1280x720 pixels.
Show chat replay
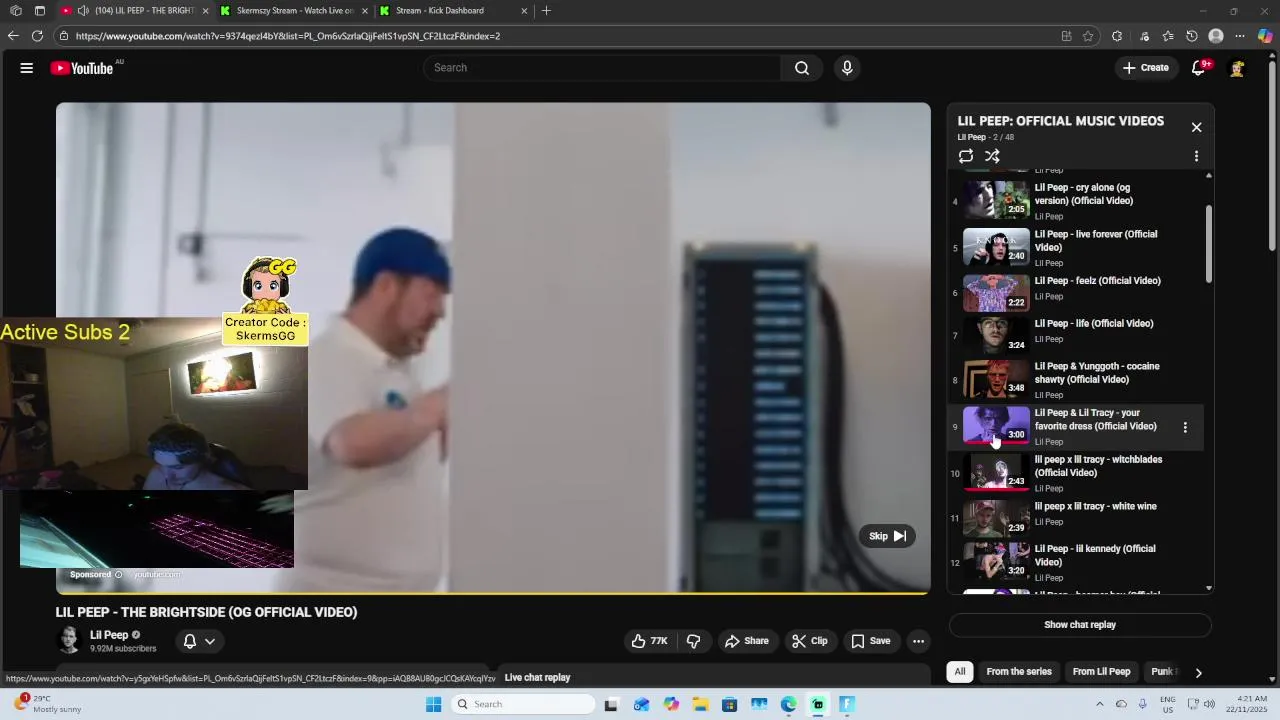1080,625
